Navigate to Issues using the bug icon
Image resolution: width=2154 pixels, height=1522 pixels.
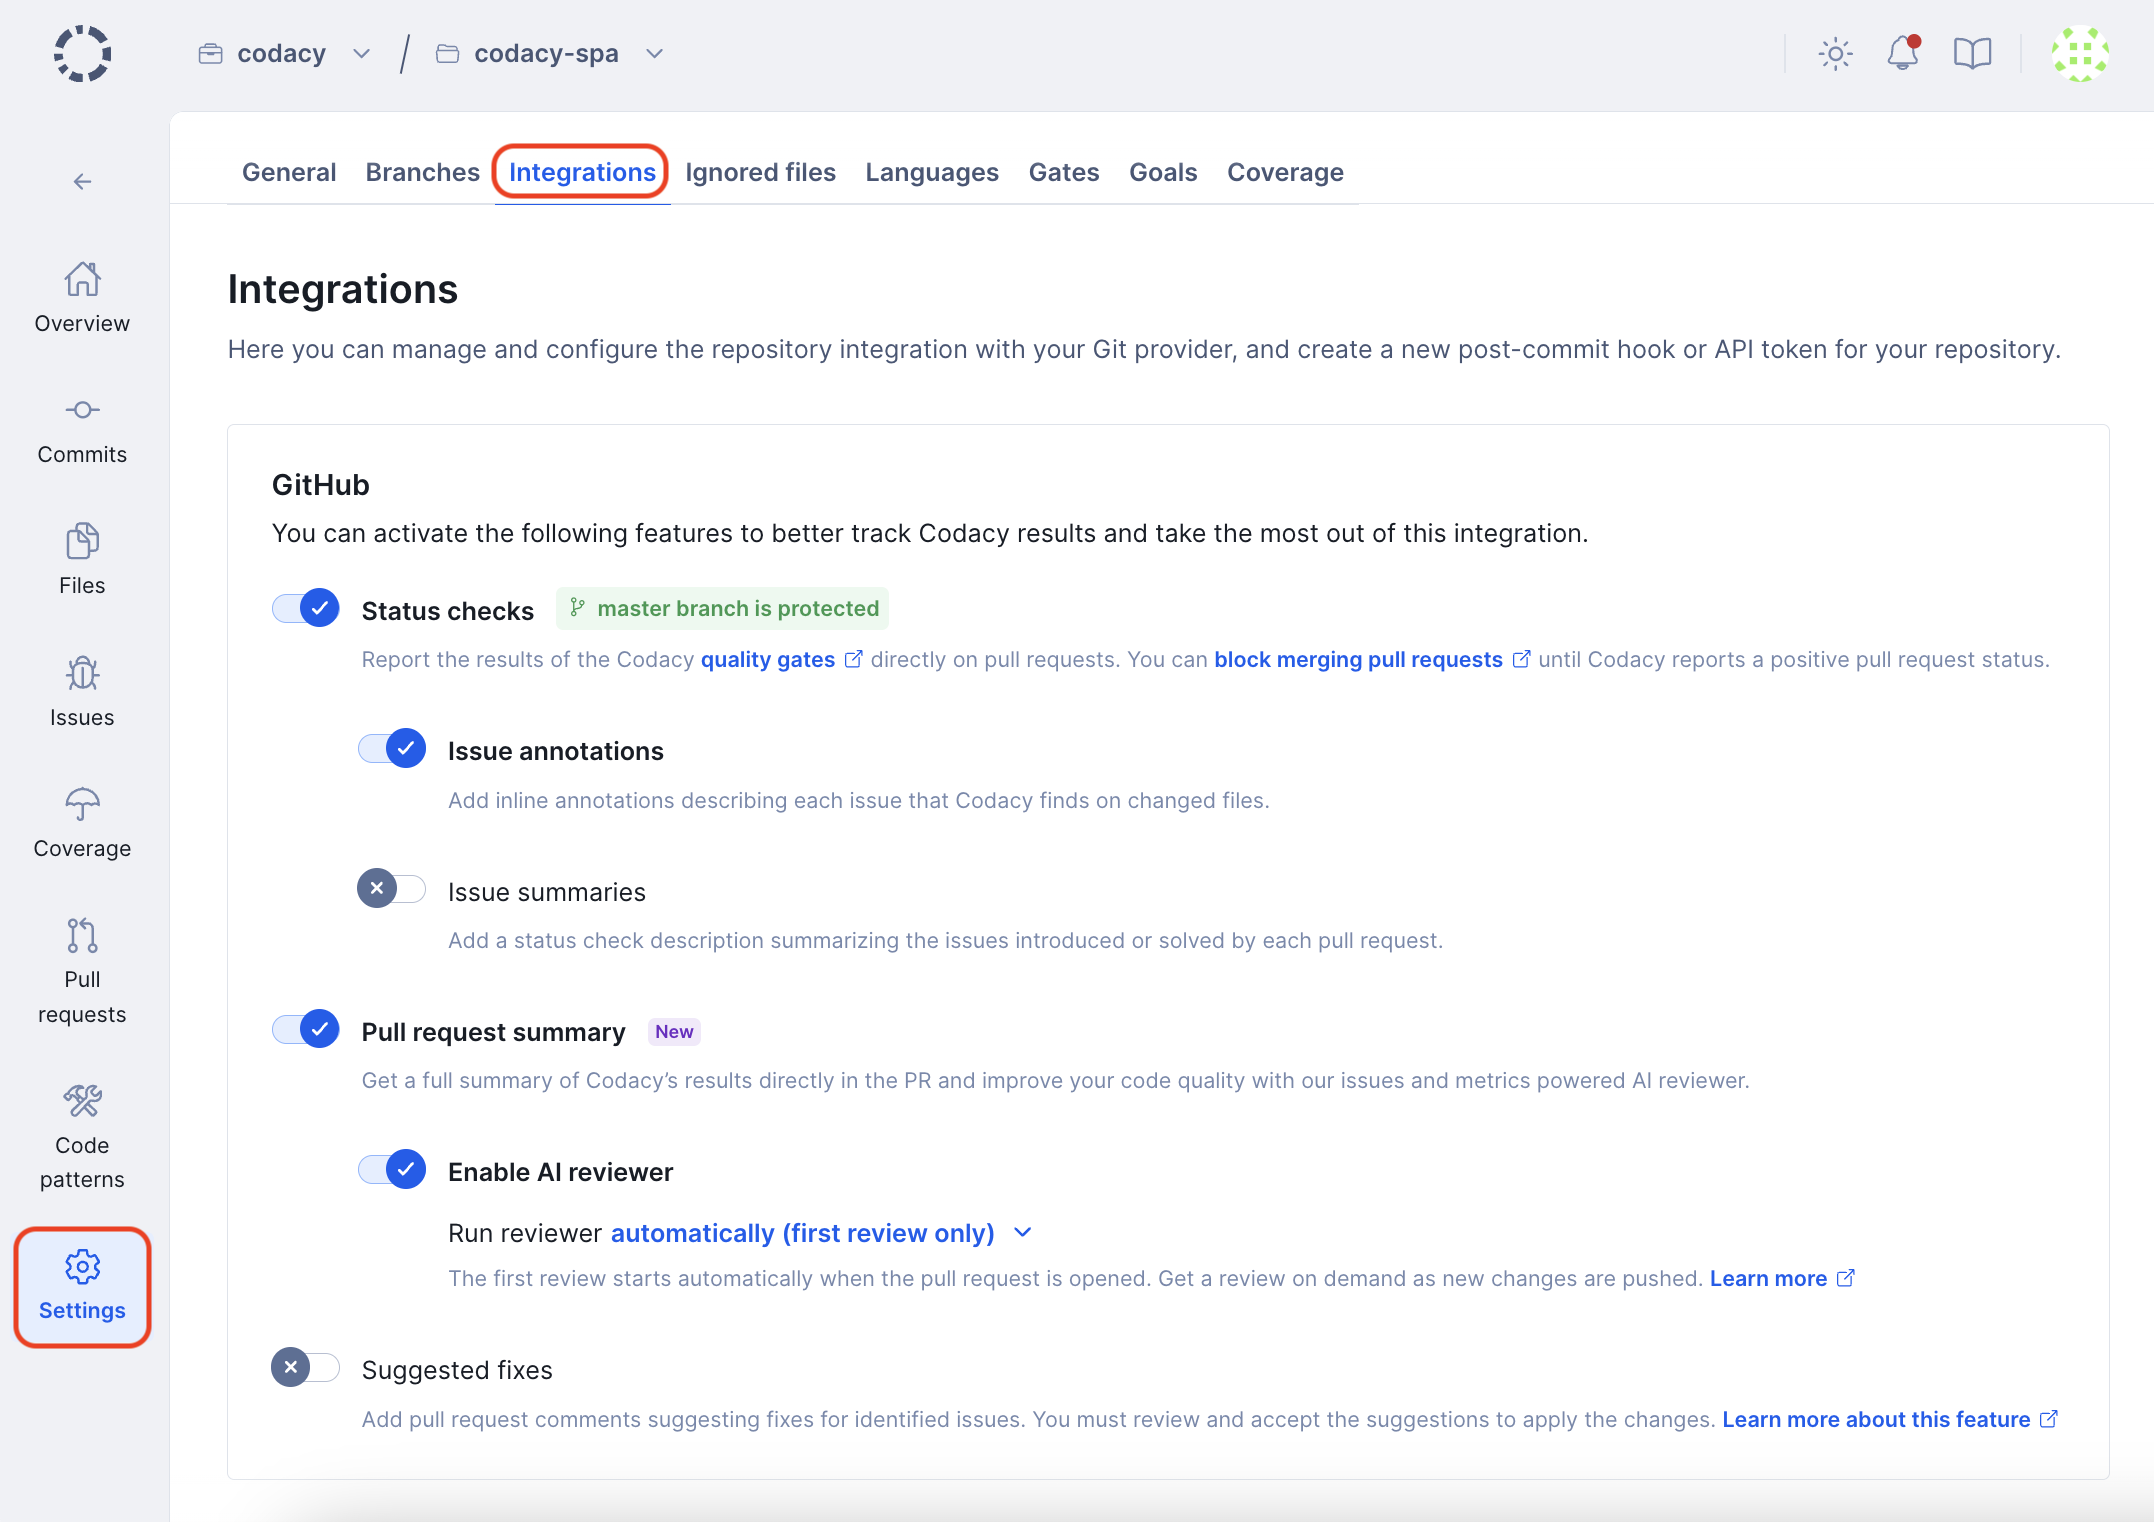pyautogui.click(x=82, y=692)
